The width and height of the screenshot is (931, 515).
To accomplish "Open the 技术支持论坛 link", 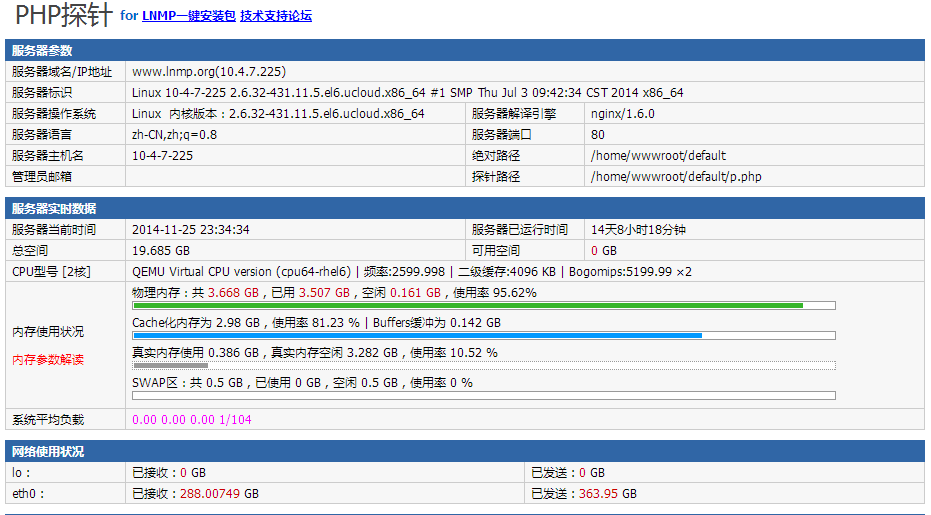I will point(276,16).
